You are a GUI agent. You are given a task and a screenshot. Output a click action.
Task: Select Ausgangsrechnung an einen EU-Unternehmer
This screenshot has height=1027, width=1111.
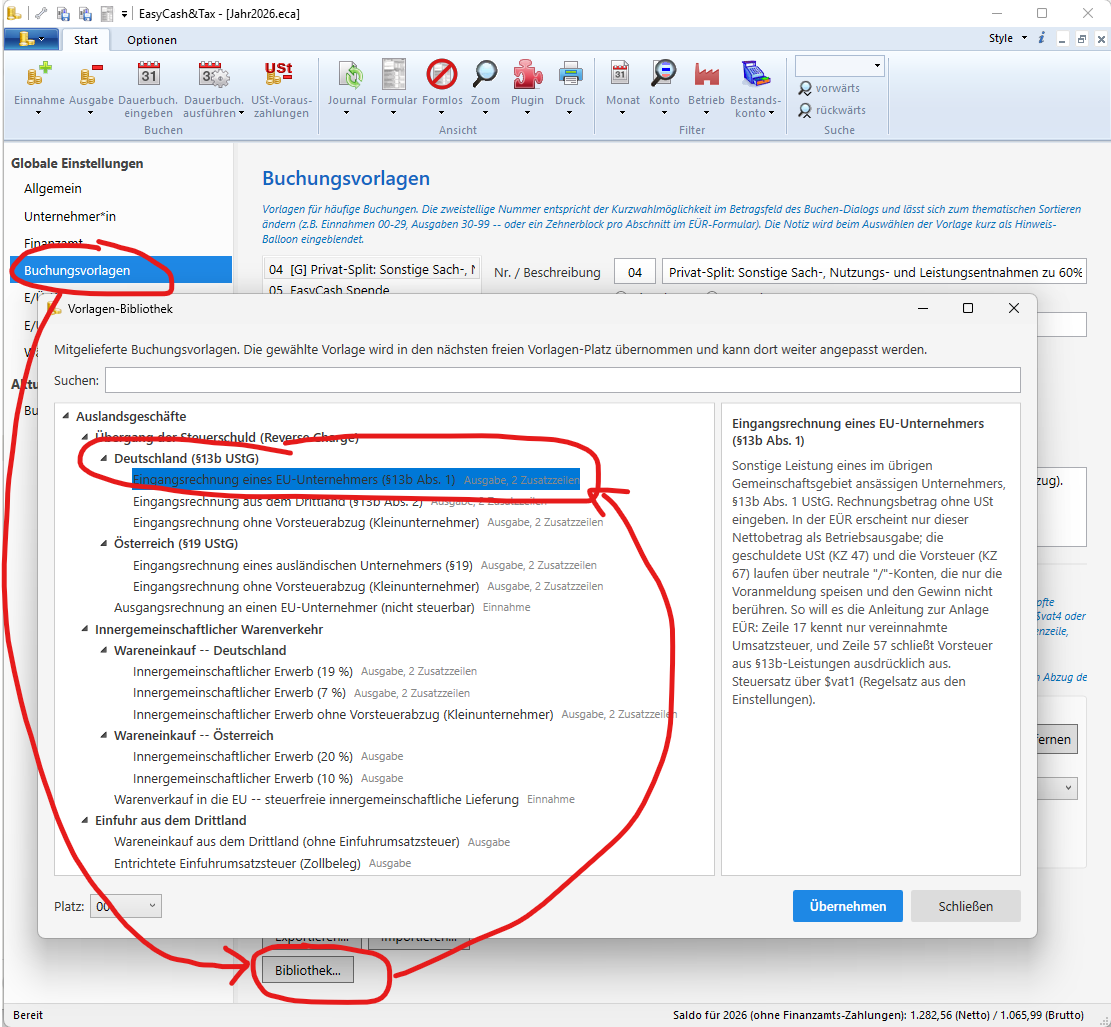pyautogui.click(x=294, y=607)
